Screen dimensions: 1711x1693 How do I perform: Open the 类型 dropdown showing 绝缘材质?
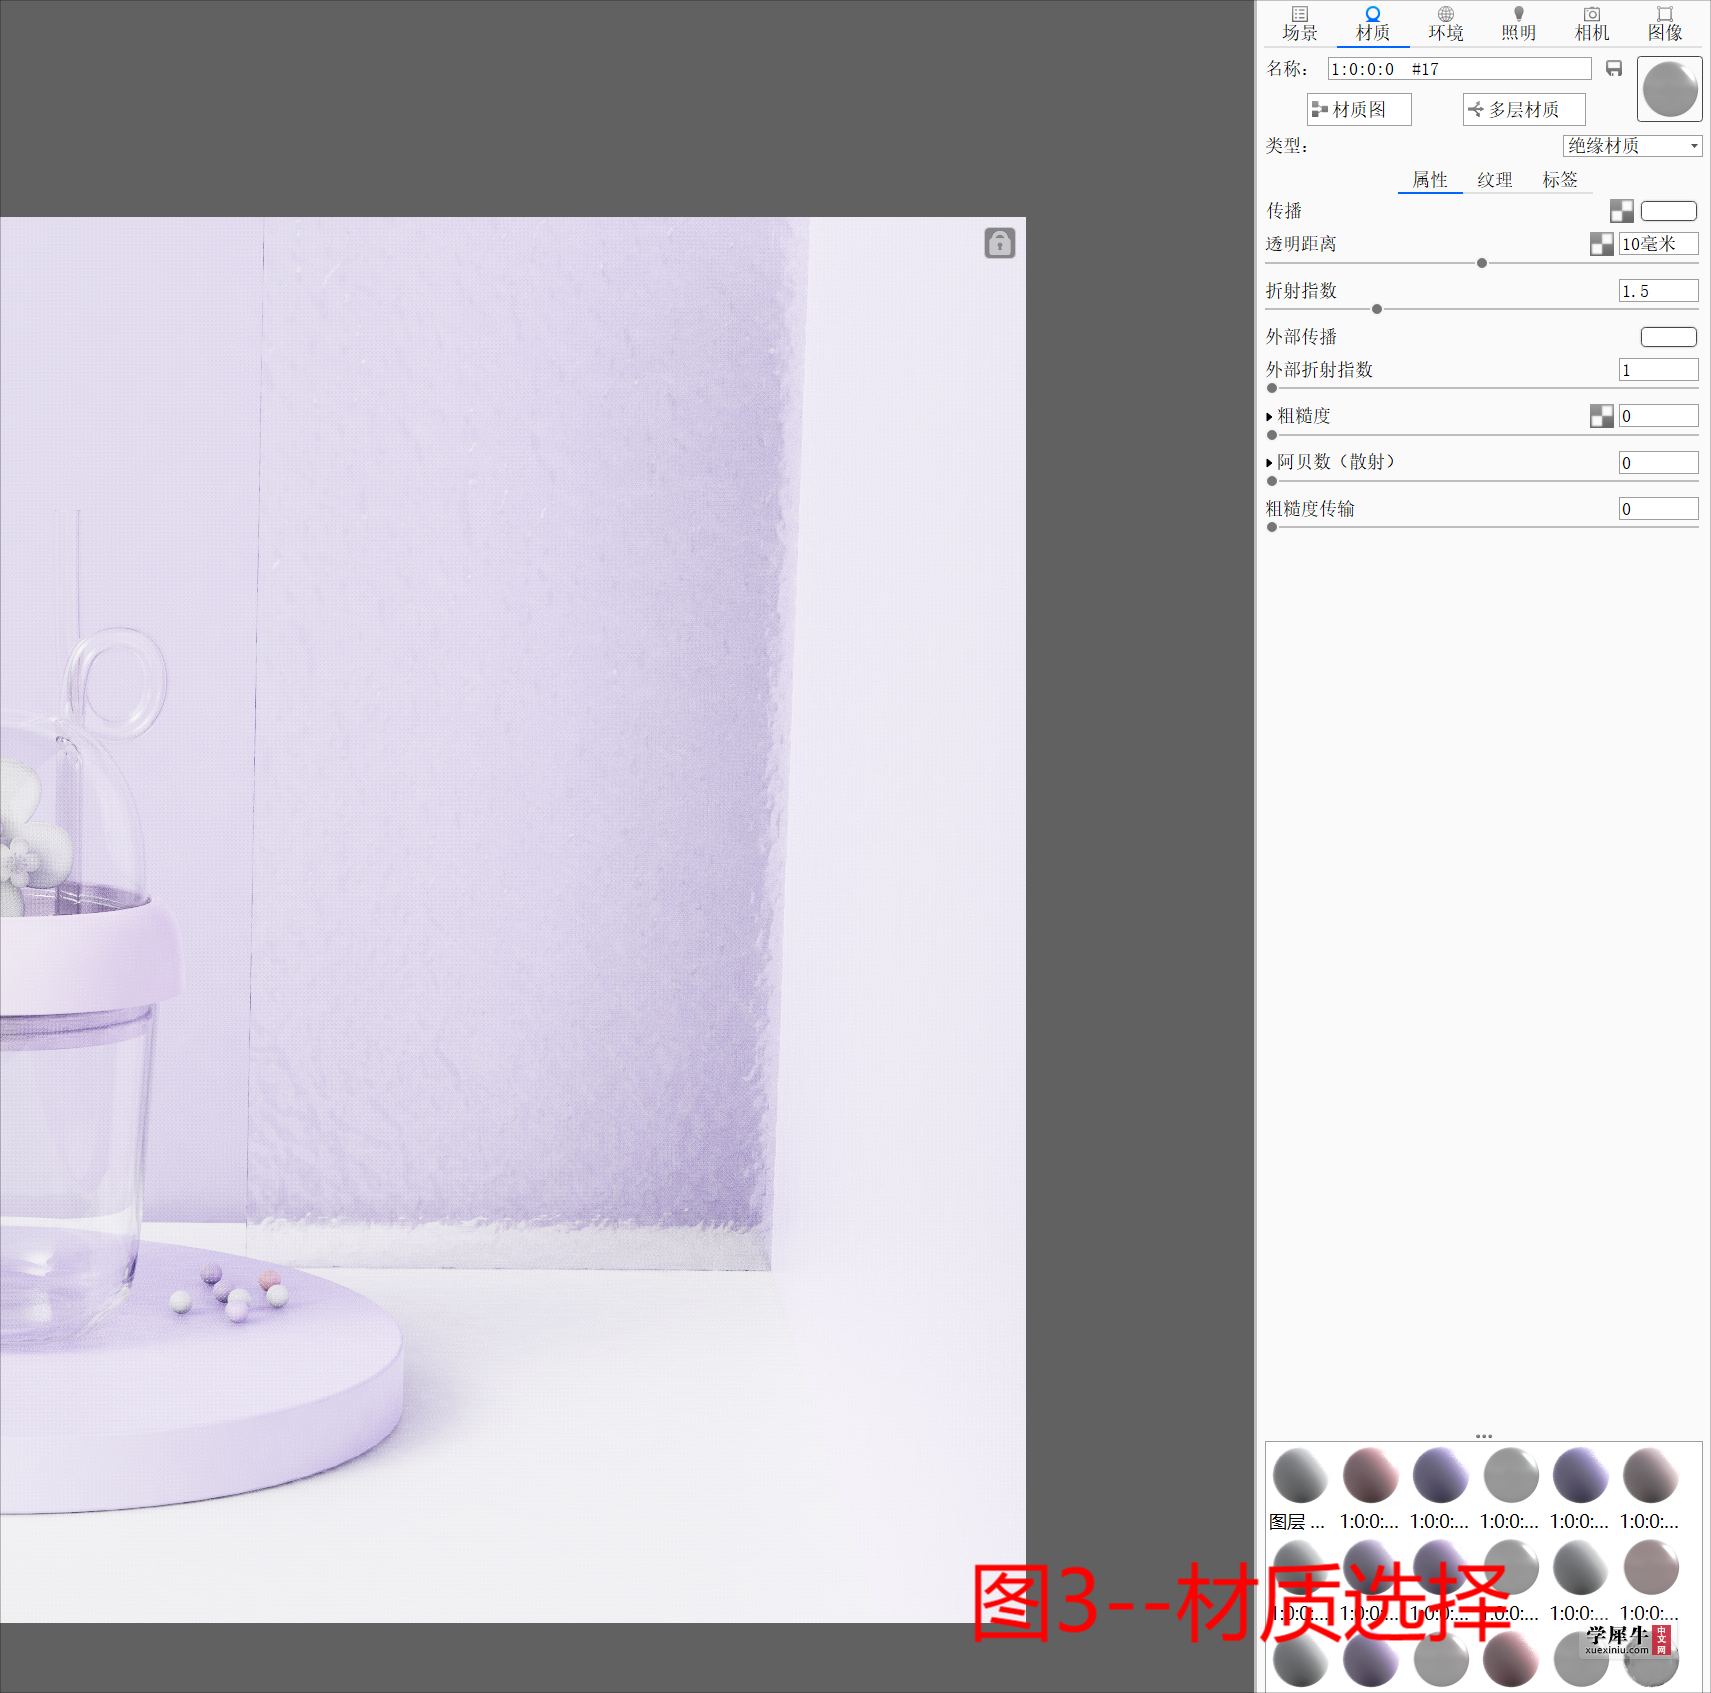click(x=1632, y=146)
